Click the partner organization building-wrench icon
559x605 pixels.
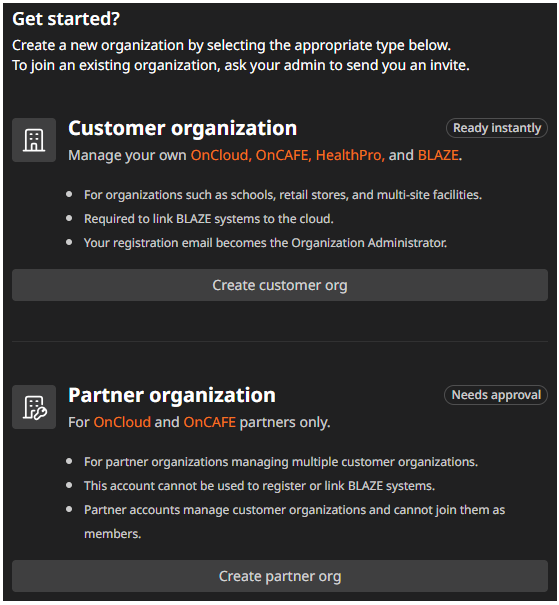coord(34,407)
